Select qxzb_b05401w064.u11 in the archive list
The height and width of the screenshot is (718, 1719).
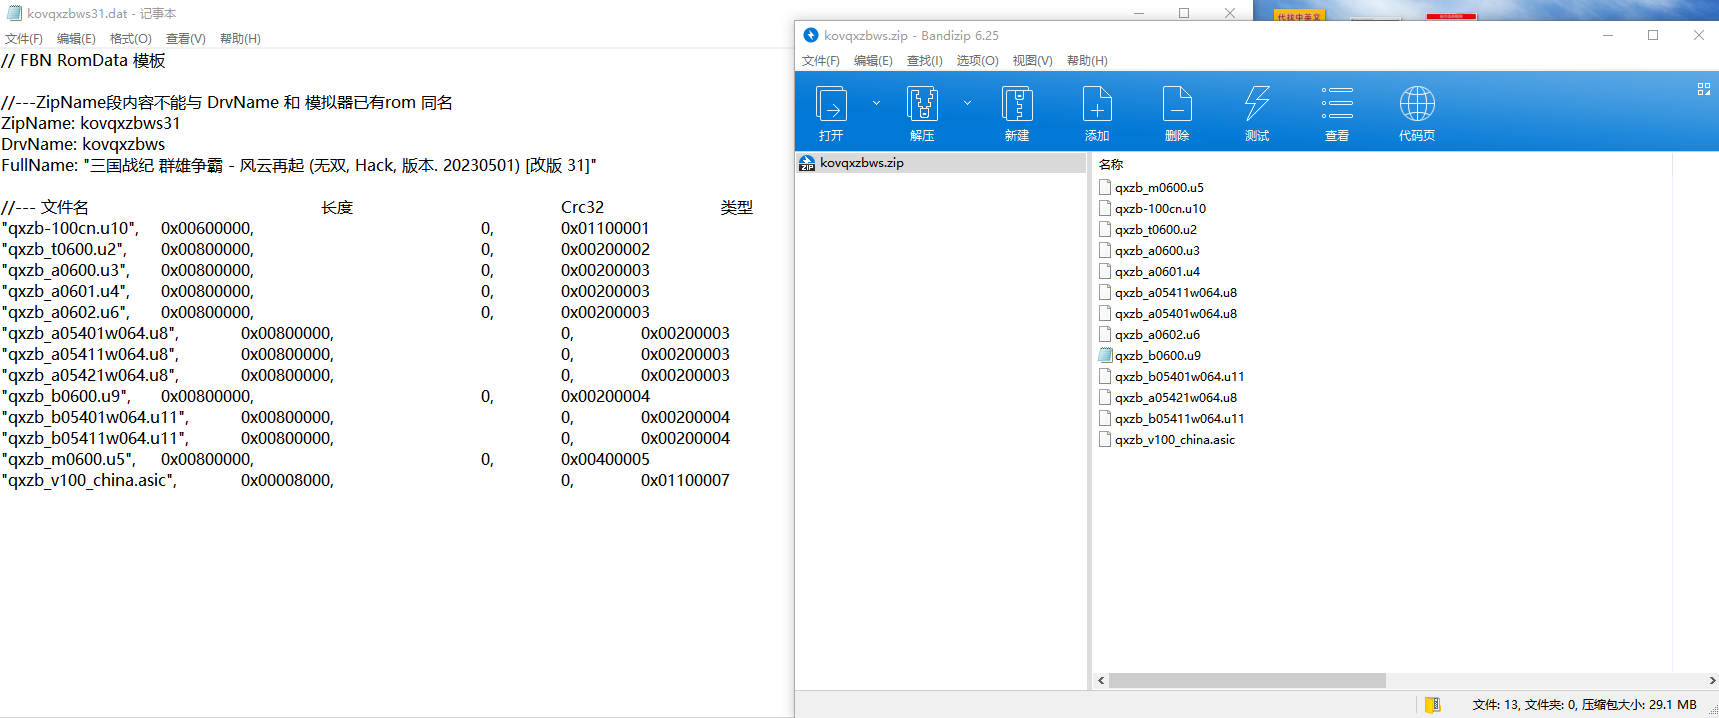point(1180,376)
